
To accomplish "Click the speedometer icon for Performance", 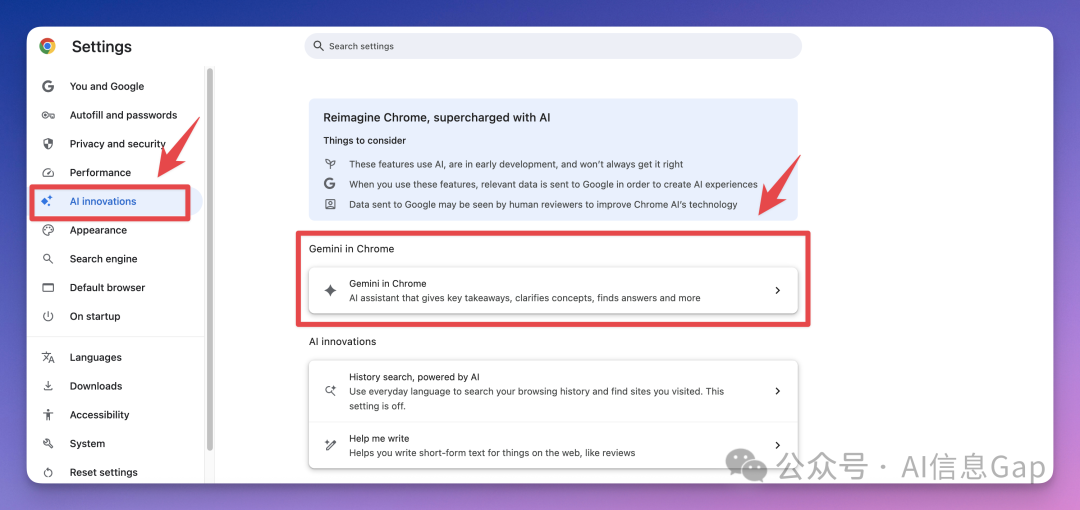I will click(48, 172).
